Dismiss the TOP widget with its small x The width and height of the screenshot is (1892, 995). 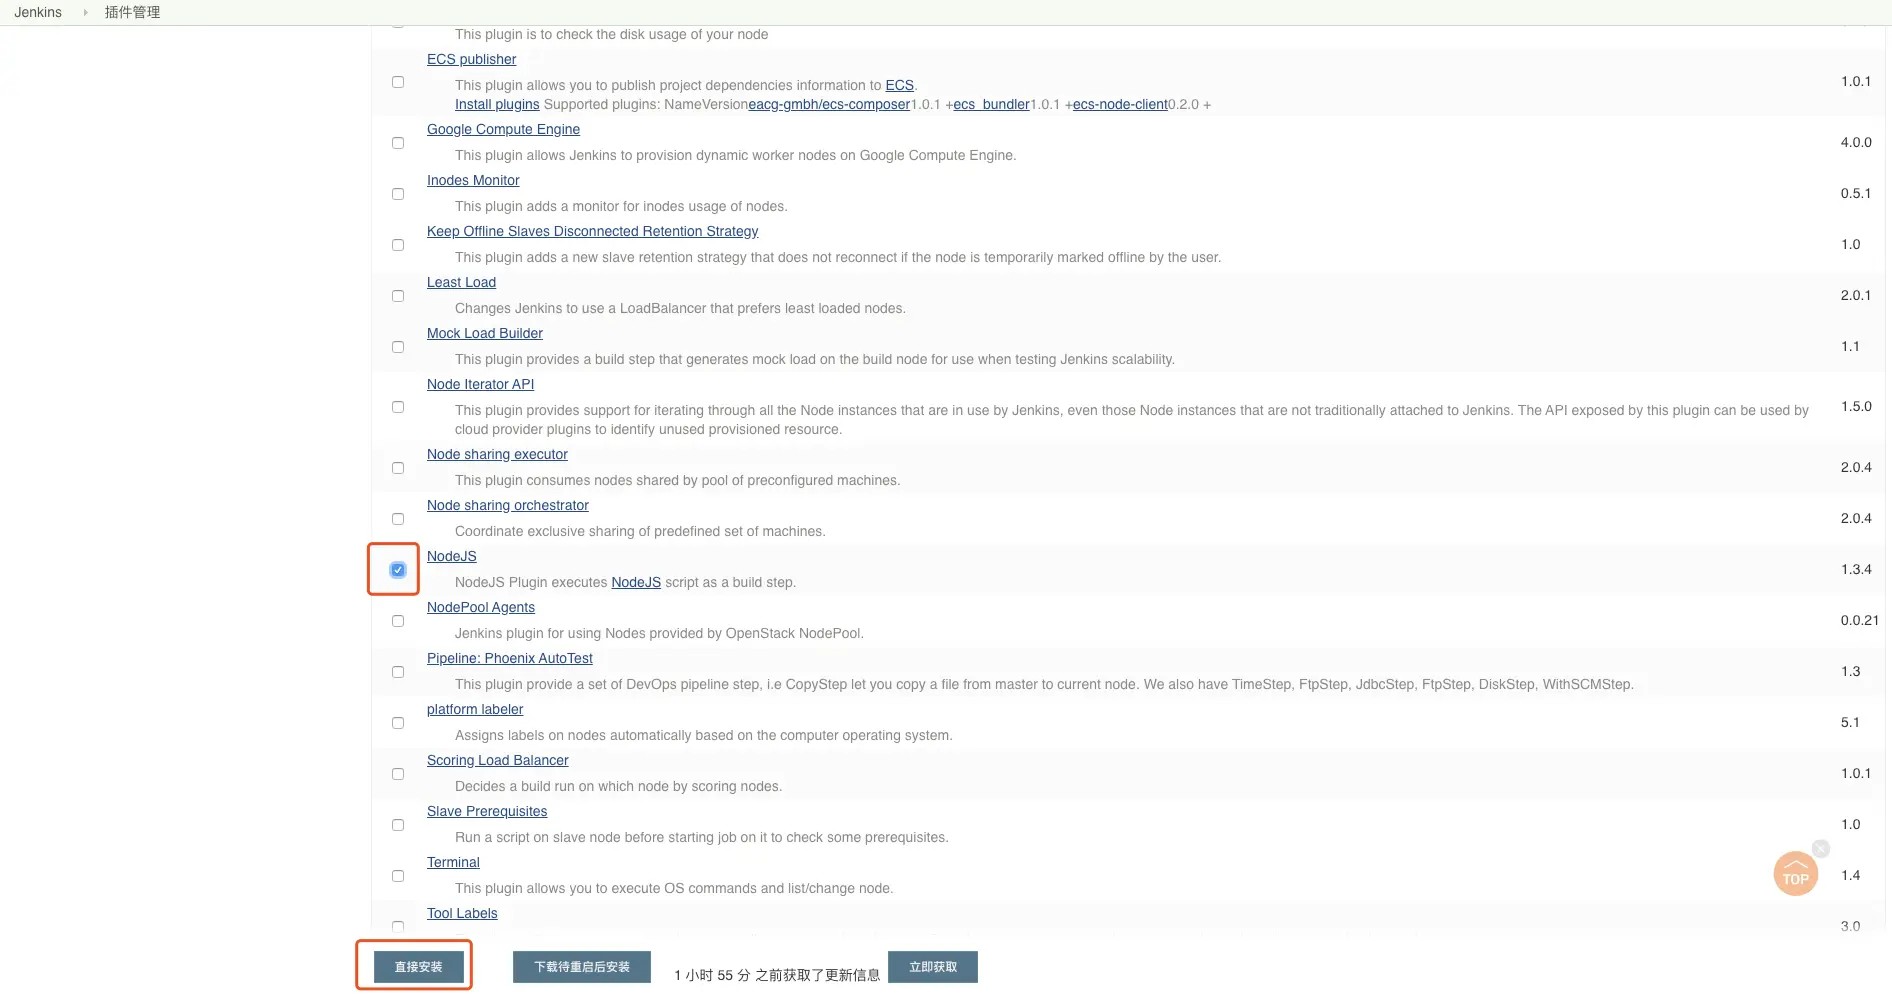1821,848
